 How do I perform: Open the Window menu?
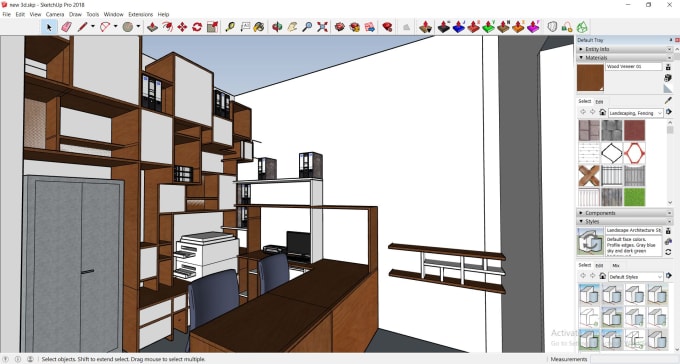pyautogui.click(x=114, y=14)
